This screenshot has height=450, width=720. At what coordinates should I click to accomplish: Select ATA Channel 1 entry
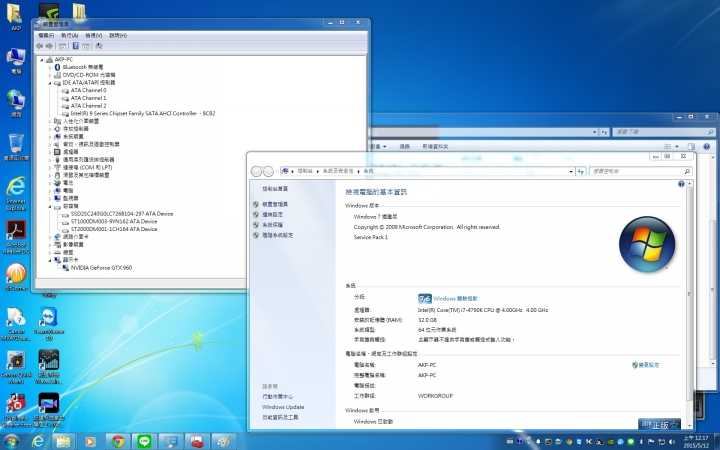tap(88, 98)
